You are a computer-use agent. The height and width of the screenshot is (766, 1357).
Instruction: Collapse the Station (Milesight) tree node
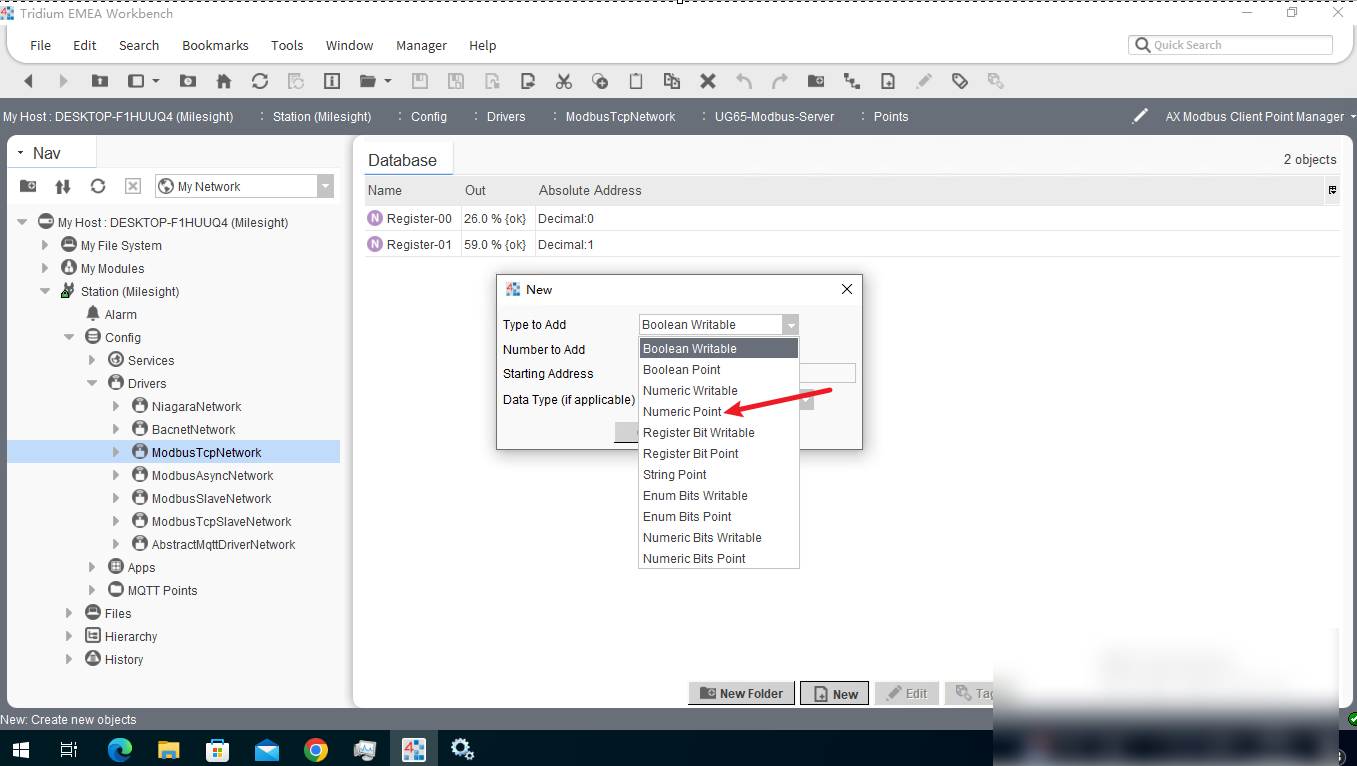tap(45, 291)
